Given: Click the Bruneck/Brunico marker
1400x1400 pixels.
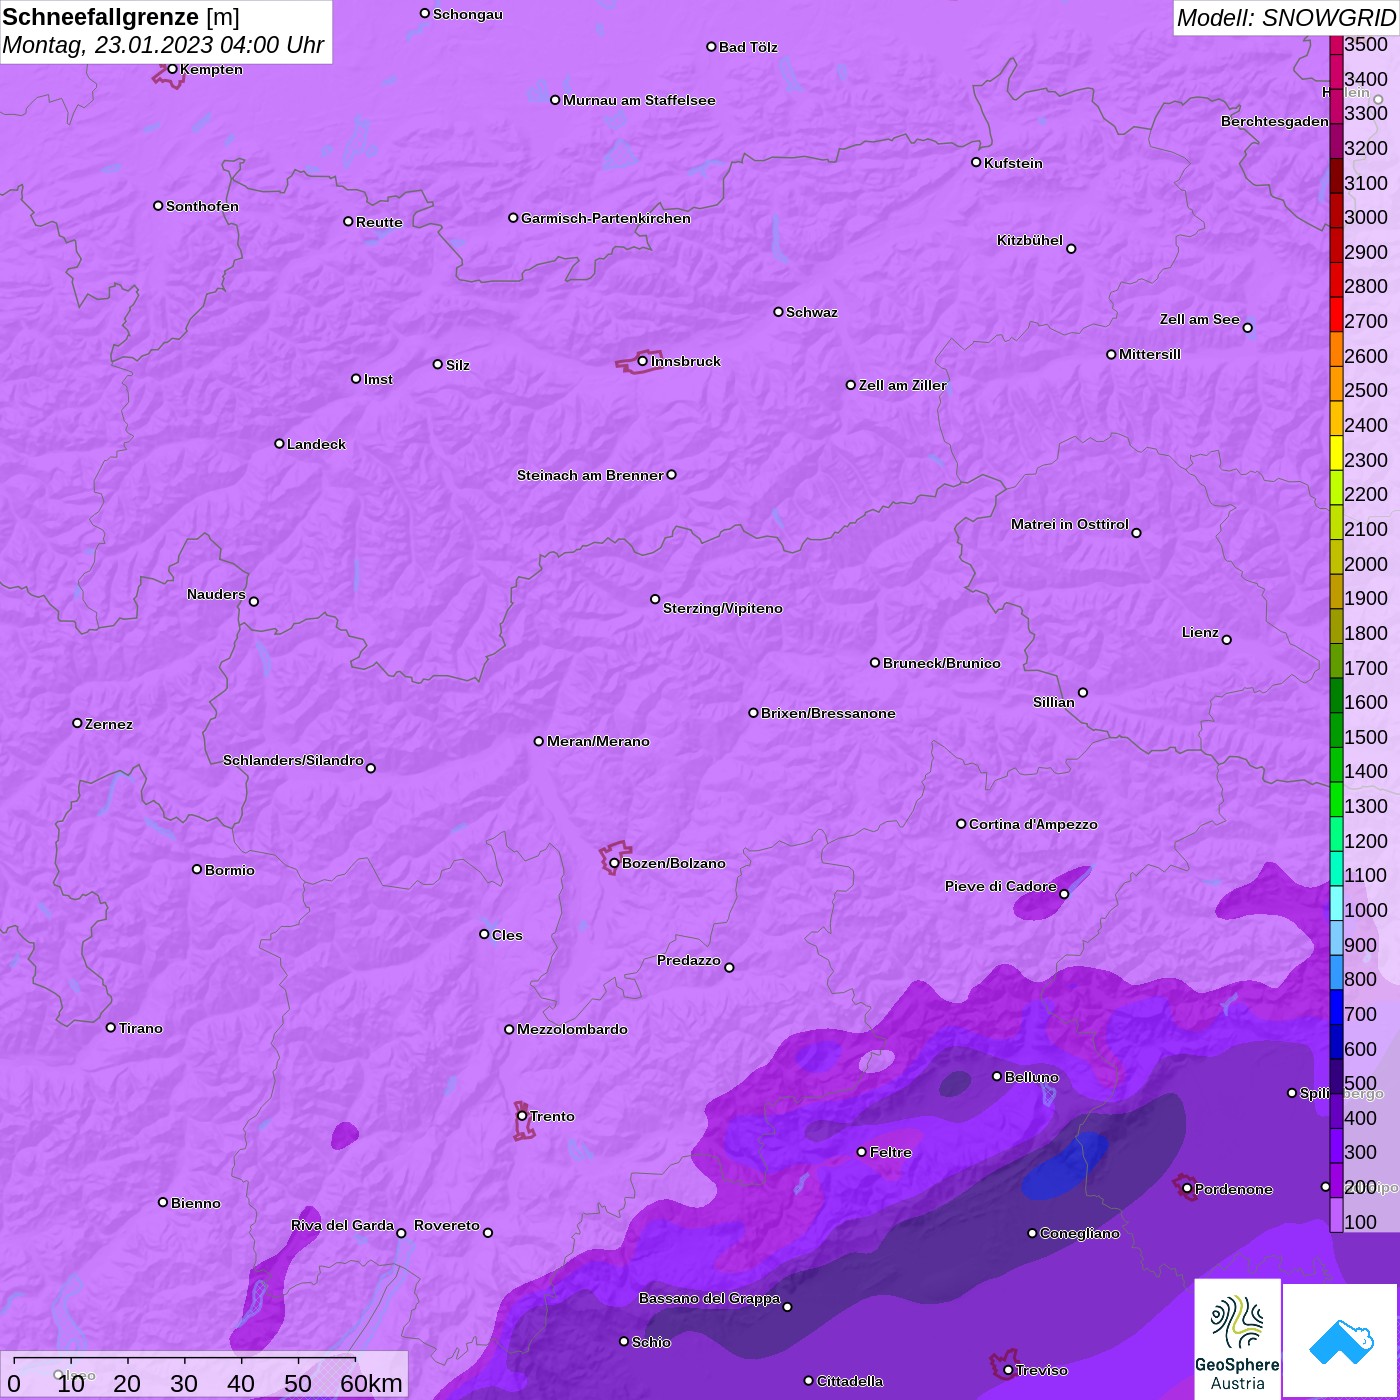Looking at the screenshot, I should click(875, 662).
